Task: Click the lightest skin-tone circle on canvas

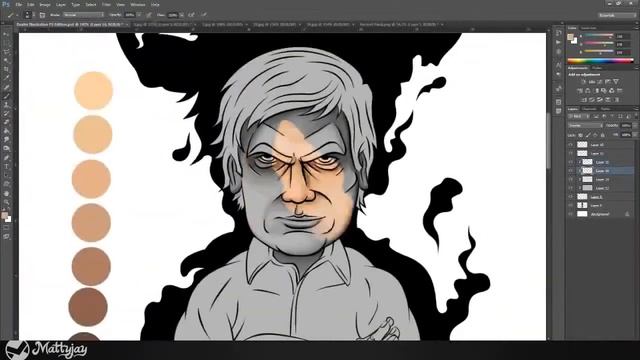Action: tap(93, 90)
